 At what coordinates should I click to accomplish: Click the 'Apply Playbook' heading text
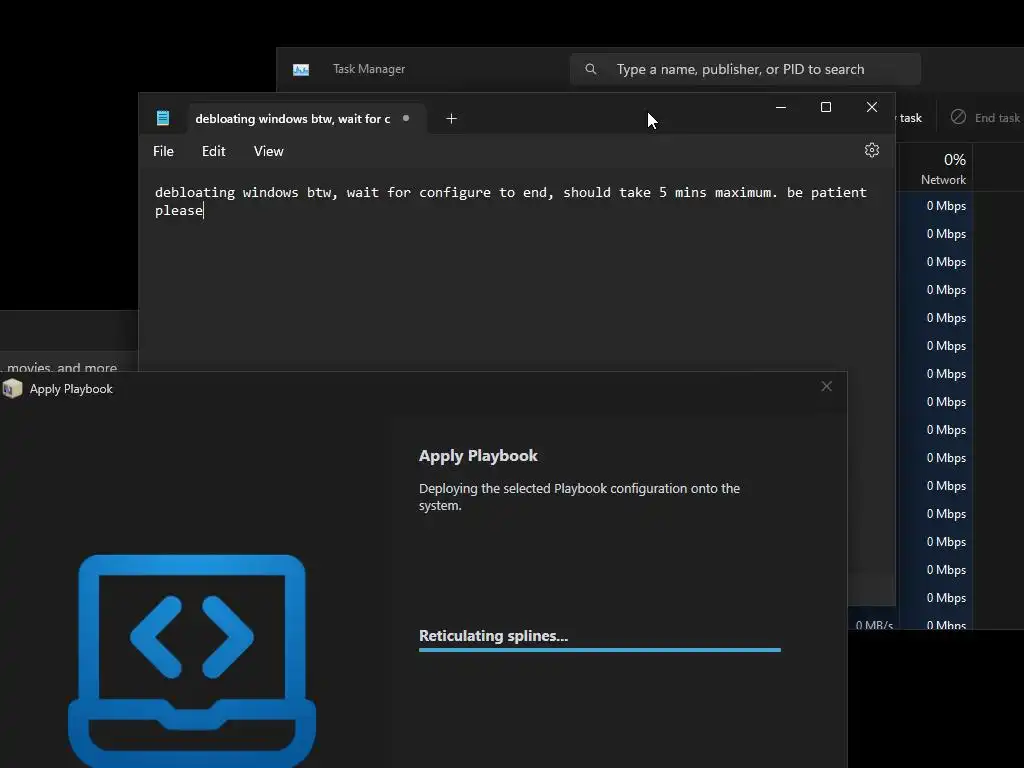[478, 456]
